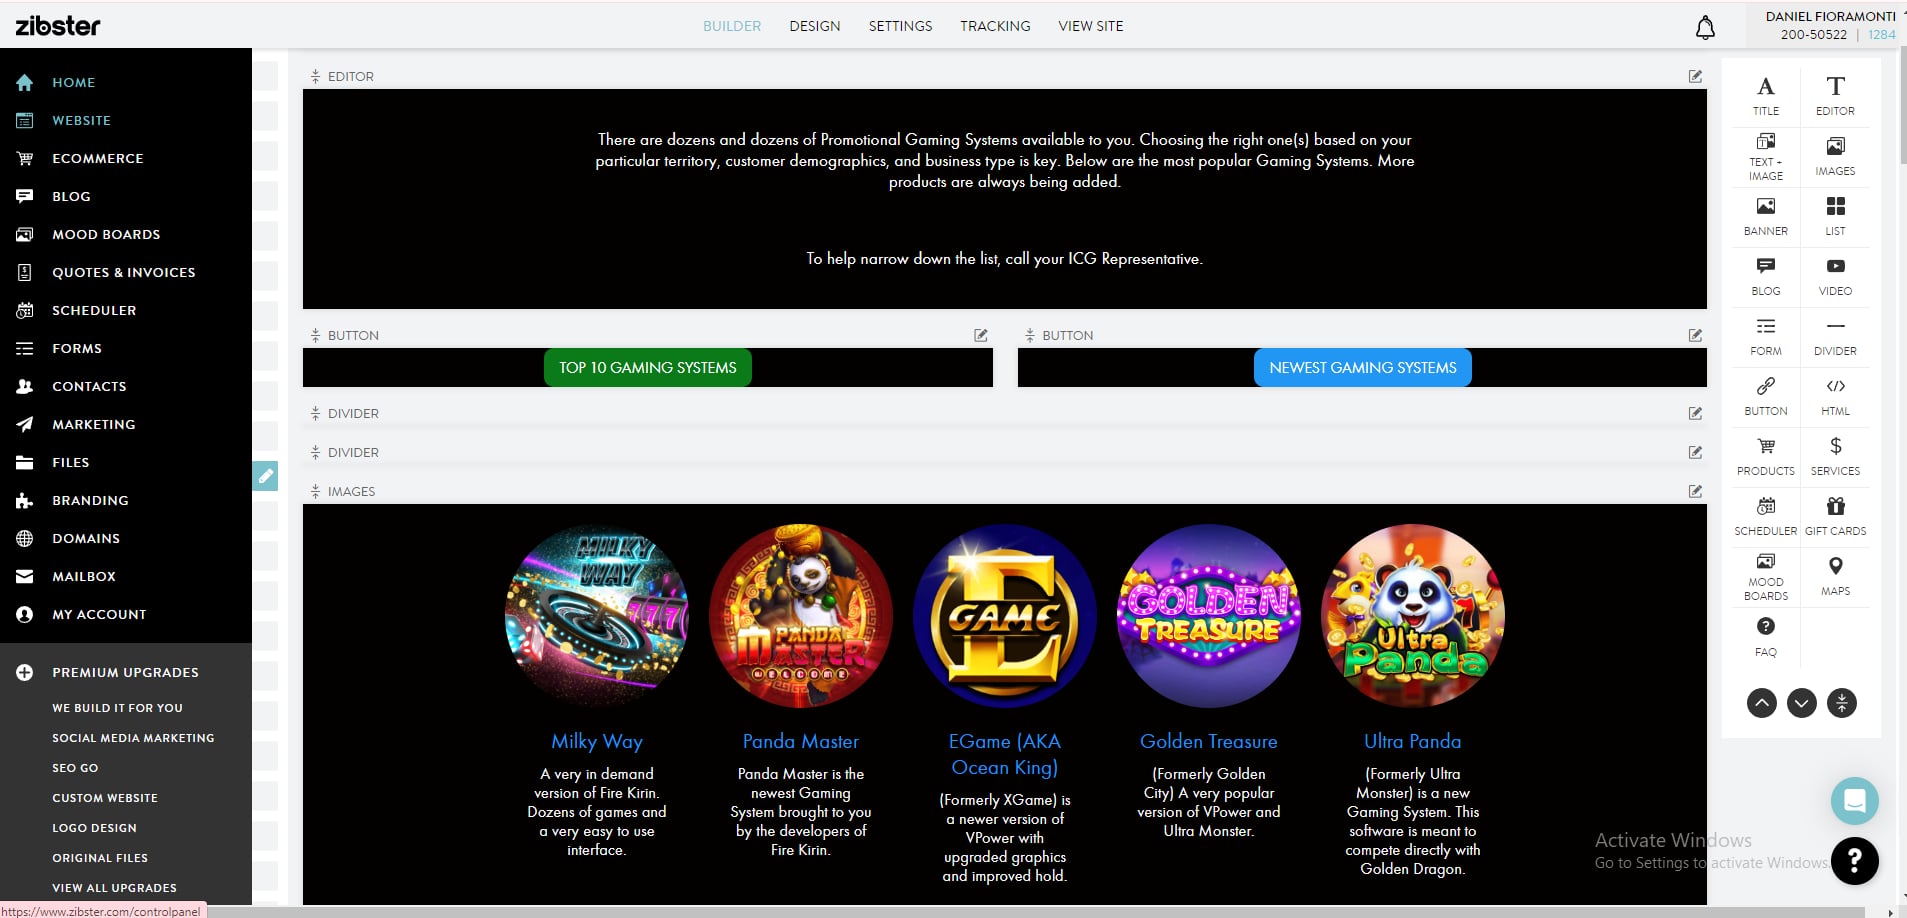Open the SEO Go upgrade link
This screenshot has height=918, width=1907.
pos(76,768)
